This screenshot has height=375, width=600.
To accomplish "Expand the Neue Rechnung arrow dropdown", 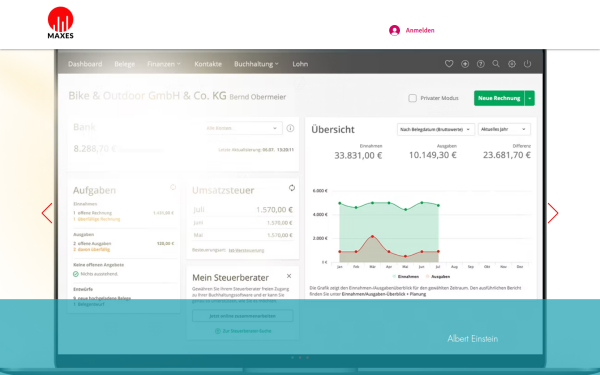I will point(530,98).
